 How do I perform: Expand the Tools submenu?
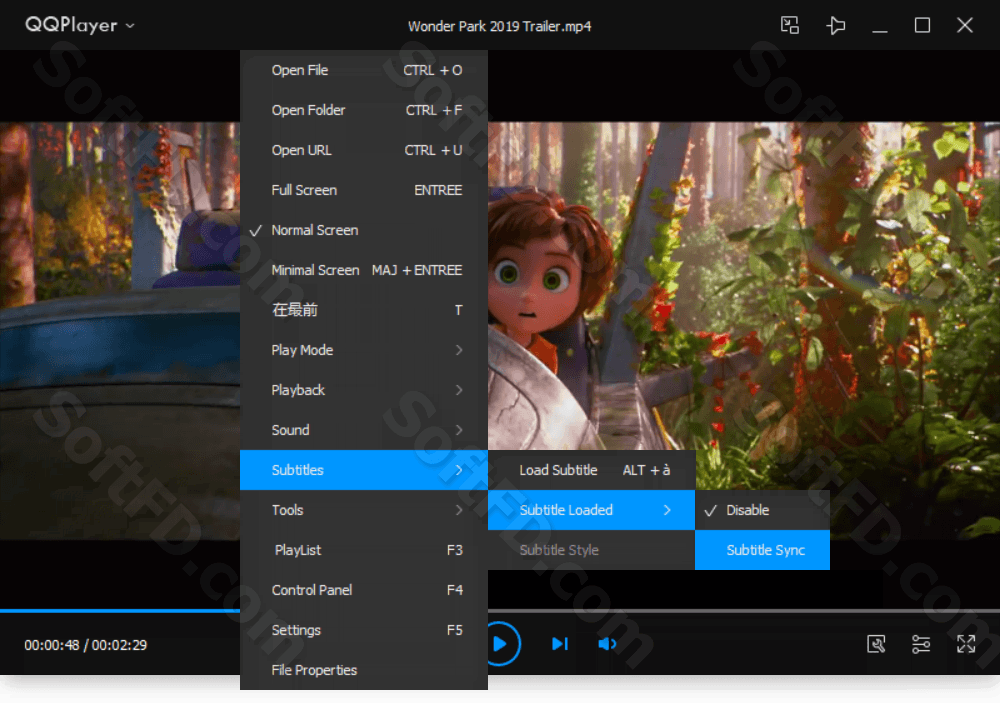pos(364,510)
